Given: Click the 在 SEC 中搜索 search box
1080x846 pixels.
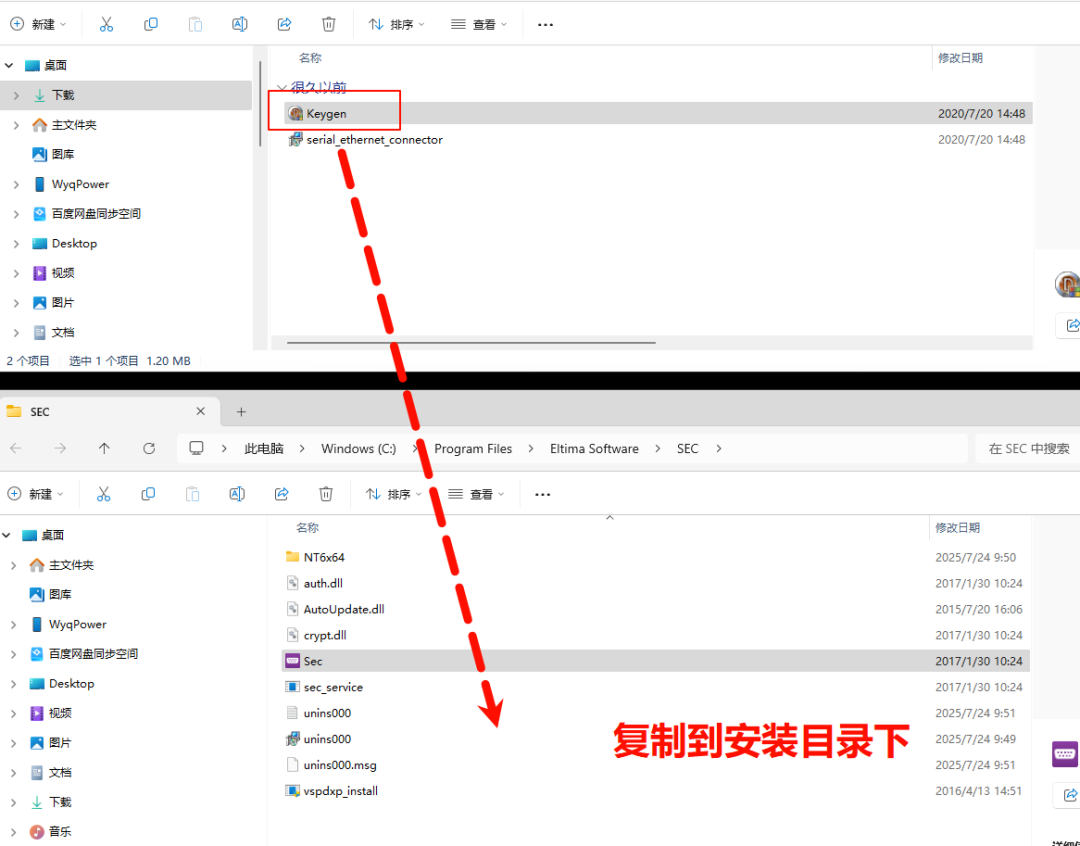Looking at the screenshot, I should point(1028,448).
